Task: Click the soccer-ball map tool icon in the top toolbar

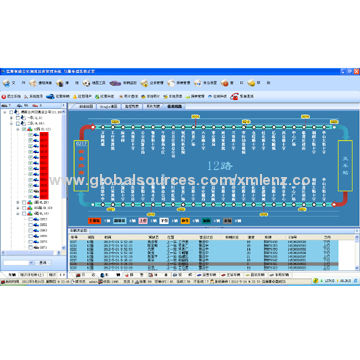Action: (x=86, y=83)
